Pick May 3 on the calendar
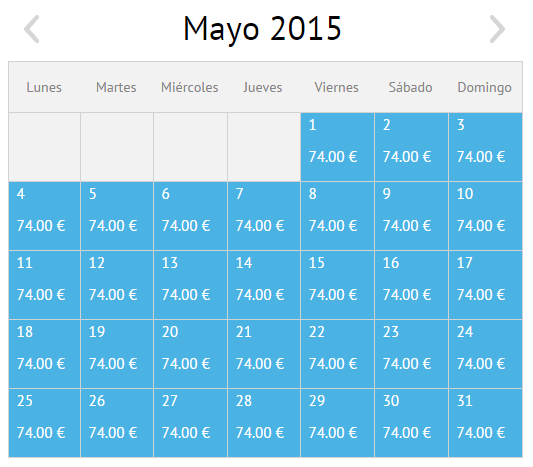The width and height of the screenshot is (533, 467). [486, 147]
